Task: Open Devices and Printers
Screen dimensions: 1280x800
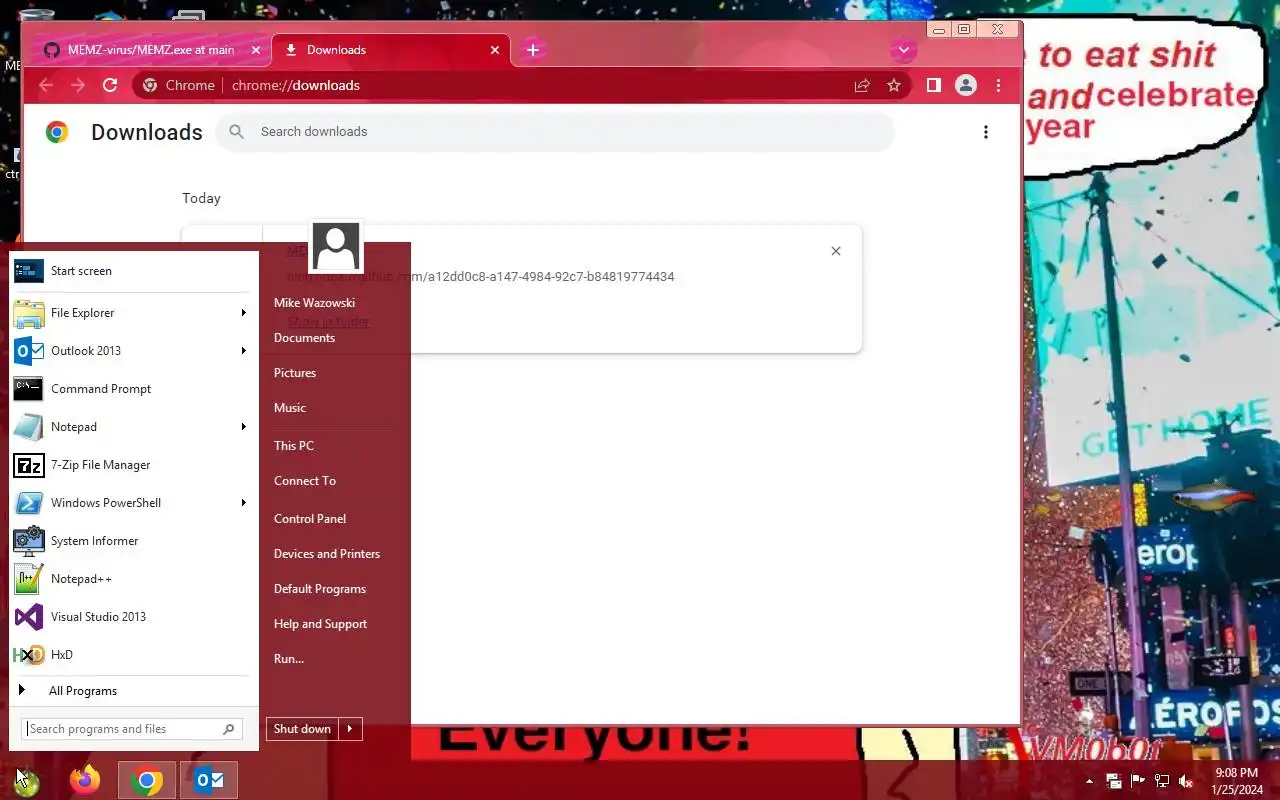Action: click(x=327, y=554)
